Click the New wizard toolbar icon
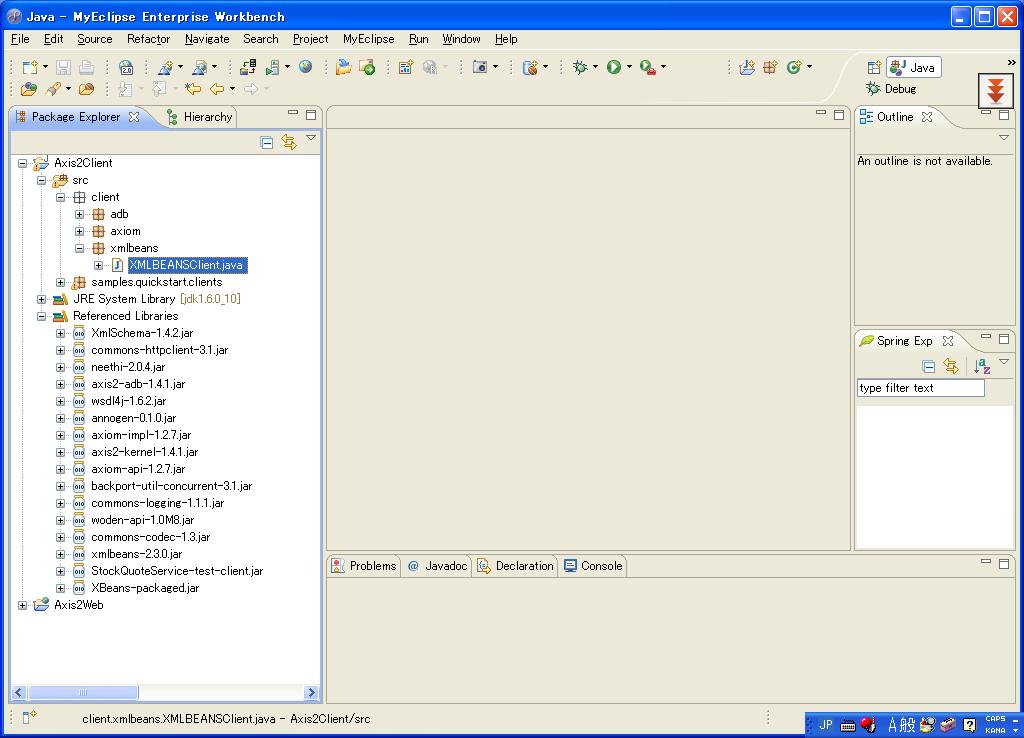 point(29,67)
